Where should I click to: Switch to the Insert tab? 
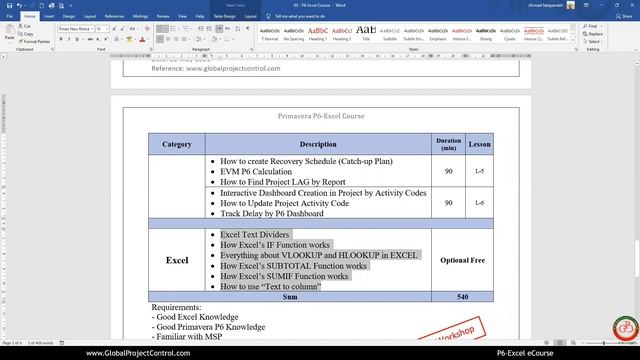49,16
